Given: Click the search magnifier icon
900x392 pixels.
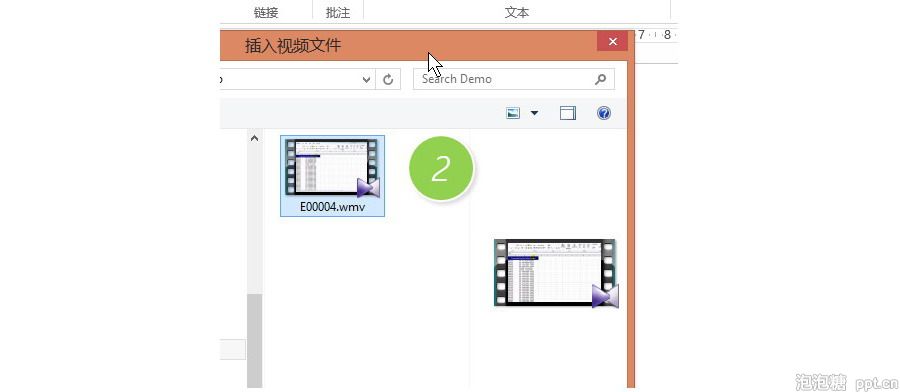Looking at the screenshot, I should coord(600,79).
